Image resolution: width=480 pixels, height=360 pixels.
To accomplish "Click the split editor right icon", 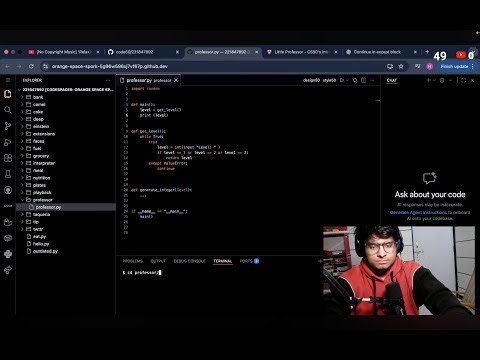I will [x=364, y=80].
